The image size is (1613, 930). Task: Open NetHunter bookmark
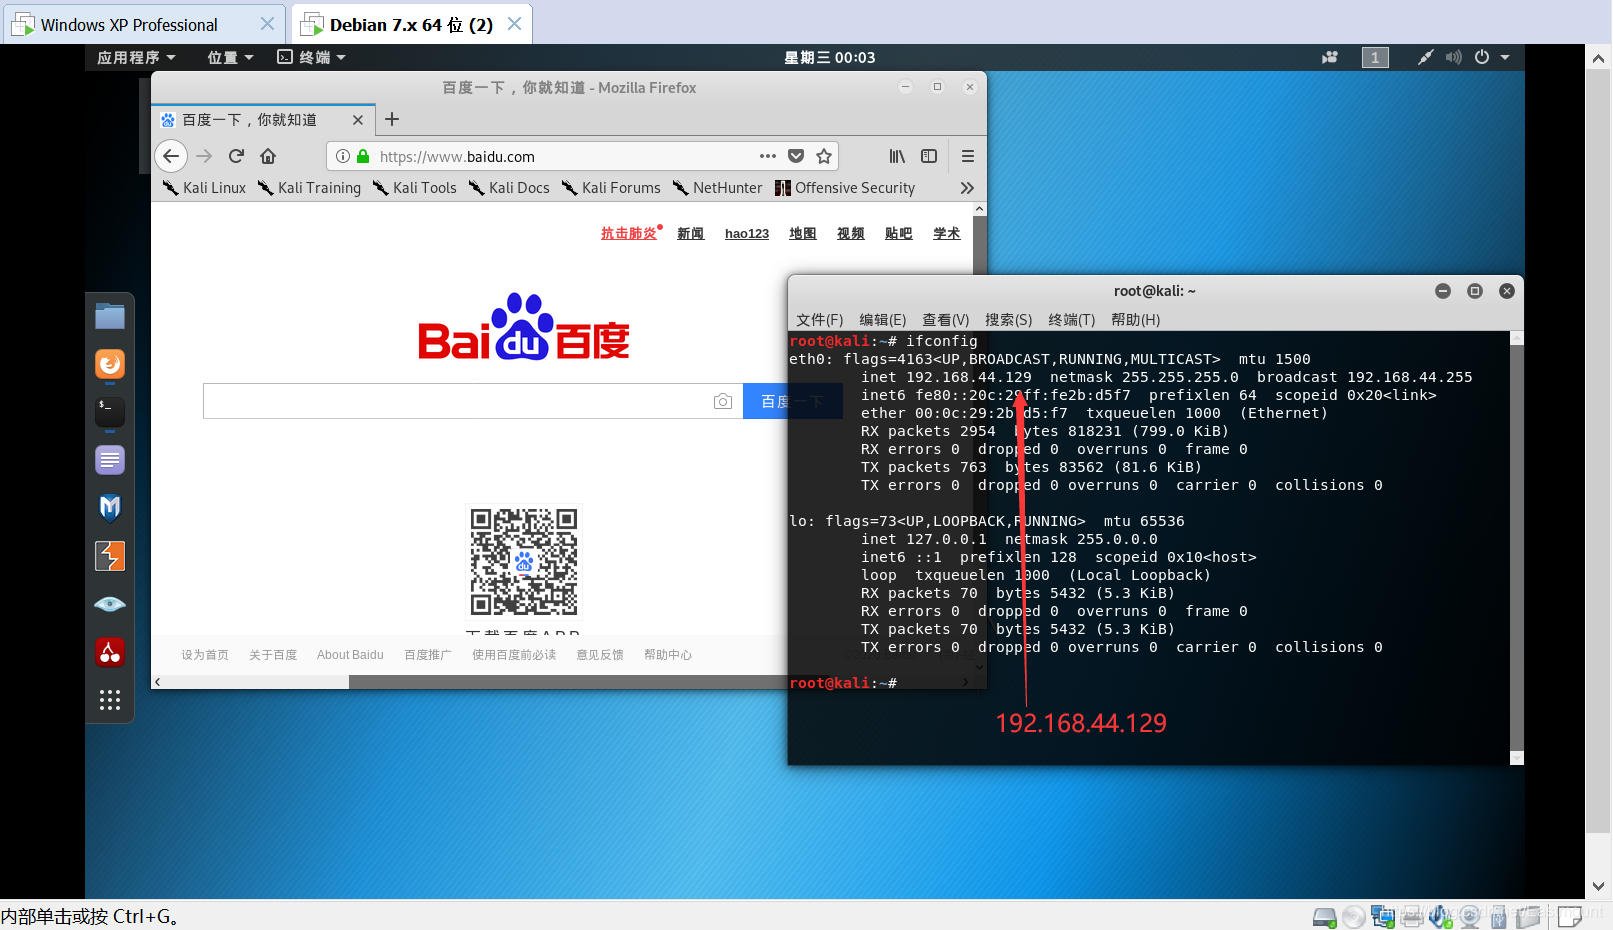pyautogui.click(x=717, y=188)
